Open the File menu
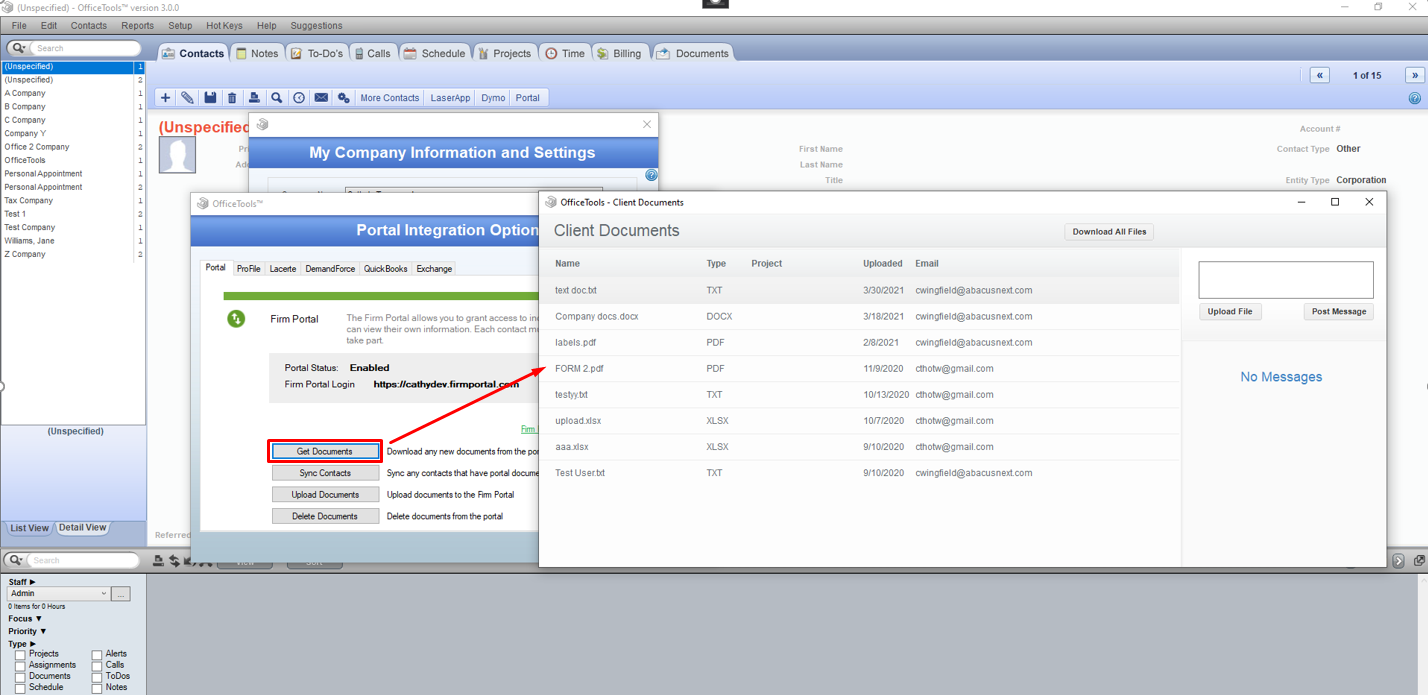This screenshot has width=1428, height=695. click(19, 26)
